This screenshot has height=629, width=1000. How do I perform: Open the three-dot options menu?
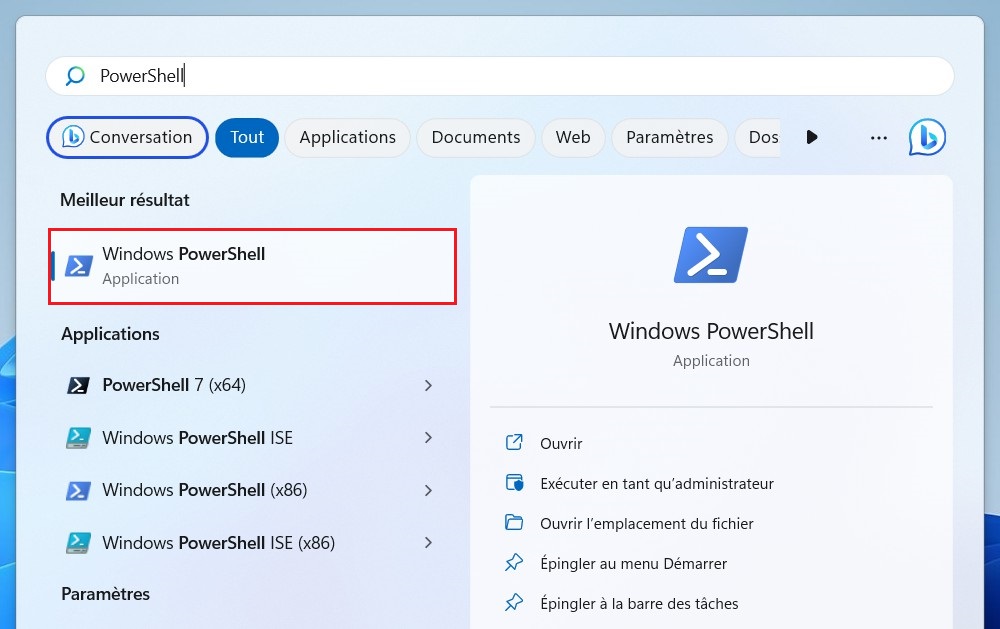tap(879, 138)
